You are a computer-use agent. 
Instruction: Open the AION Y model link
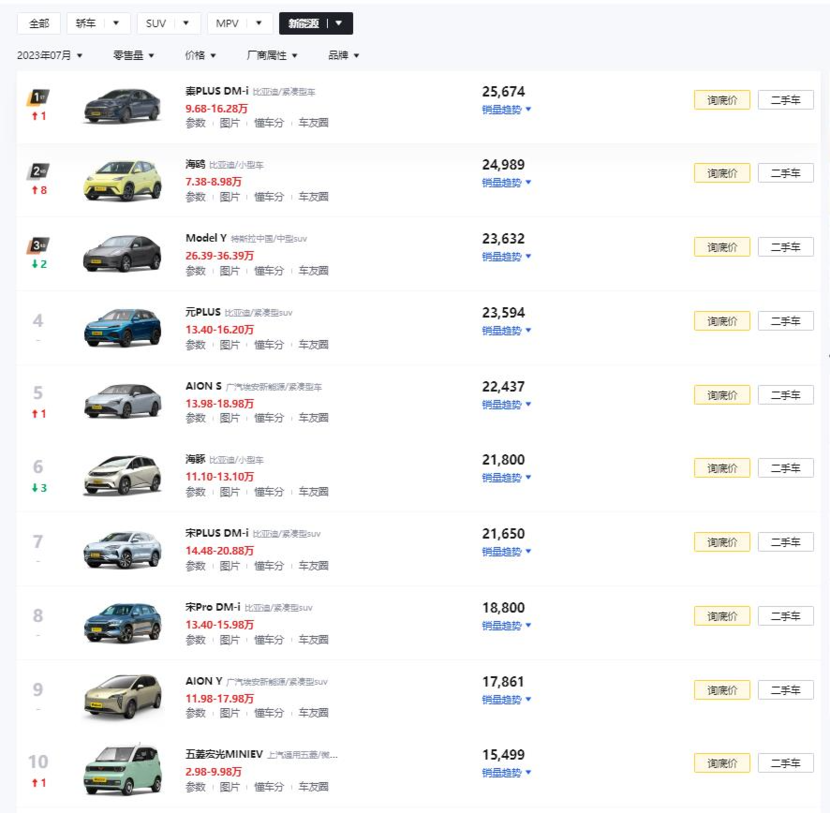tap(204, 681)
